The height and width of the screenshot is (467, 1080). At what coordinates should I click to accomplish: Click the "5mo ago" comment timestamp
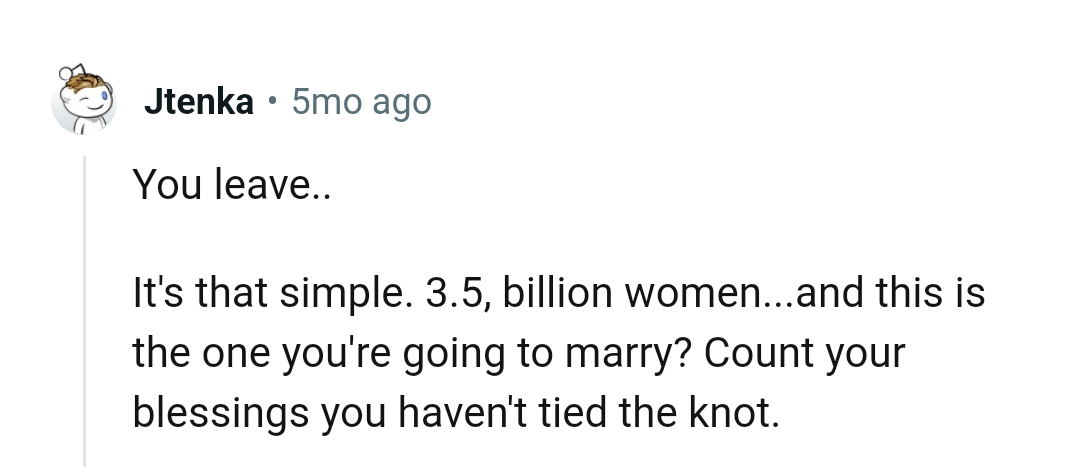(x=361, y=102)
